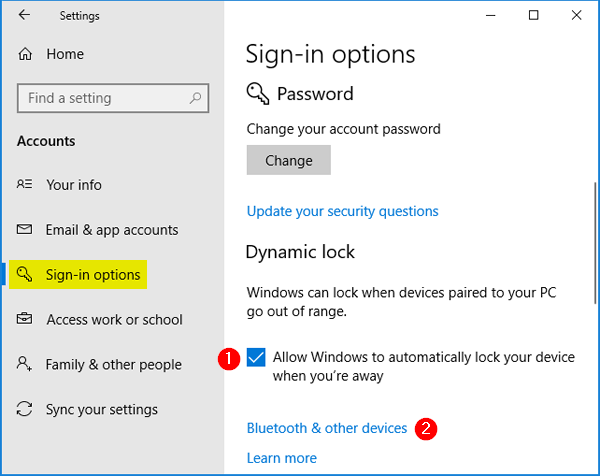
Task: Click the envelope icon for Email & app accounts
Action: click(25, 230)
